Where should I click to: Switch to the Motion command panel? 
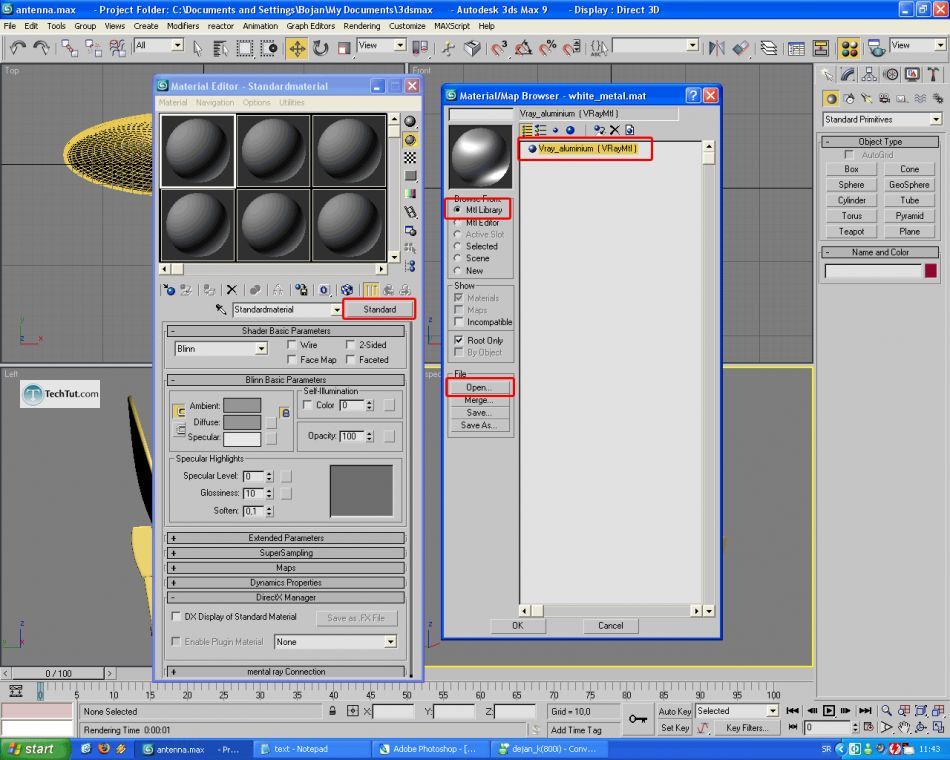(x=891, y=75)
